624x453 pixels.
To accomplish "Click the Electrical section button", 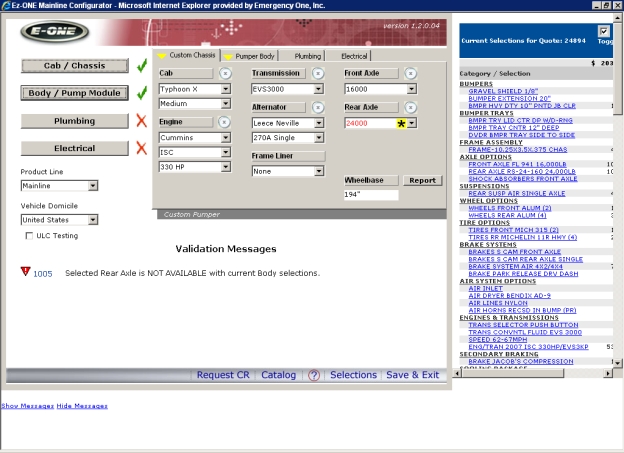I will coord(75,148).
